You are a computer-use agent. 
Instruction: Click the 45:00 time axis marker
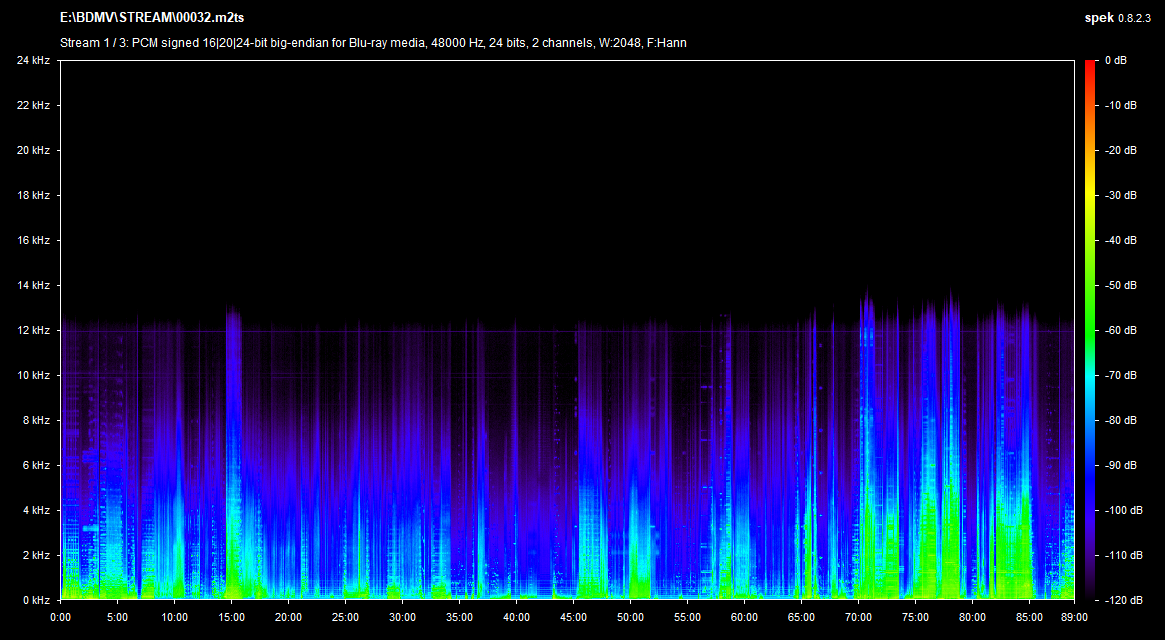pos(573,616)
